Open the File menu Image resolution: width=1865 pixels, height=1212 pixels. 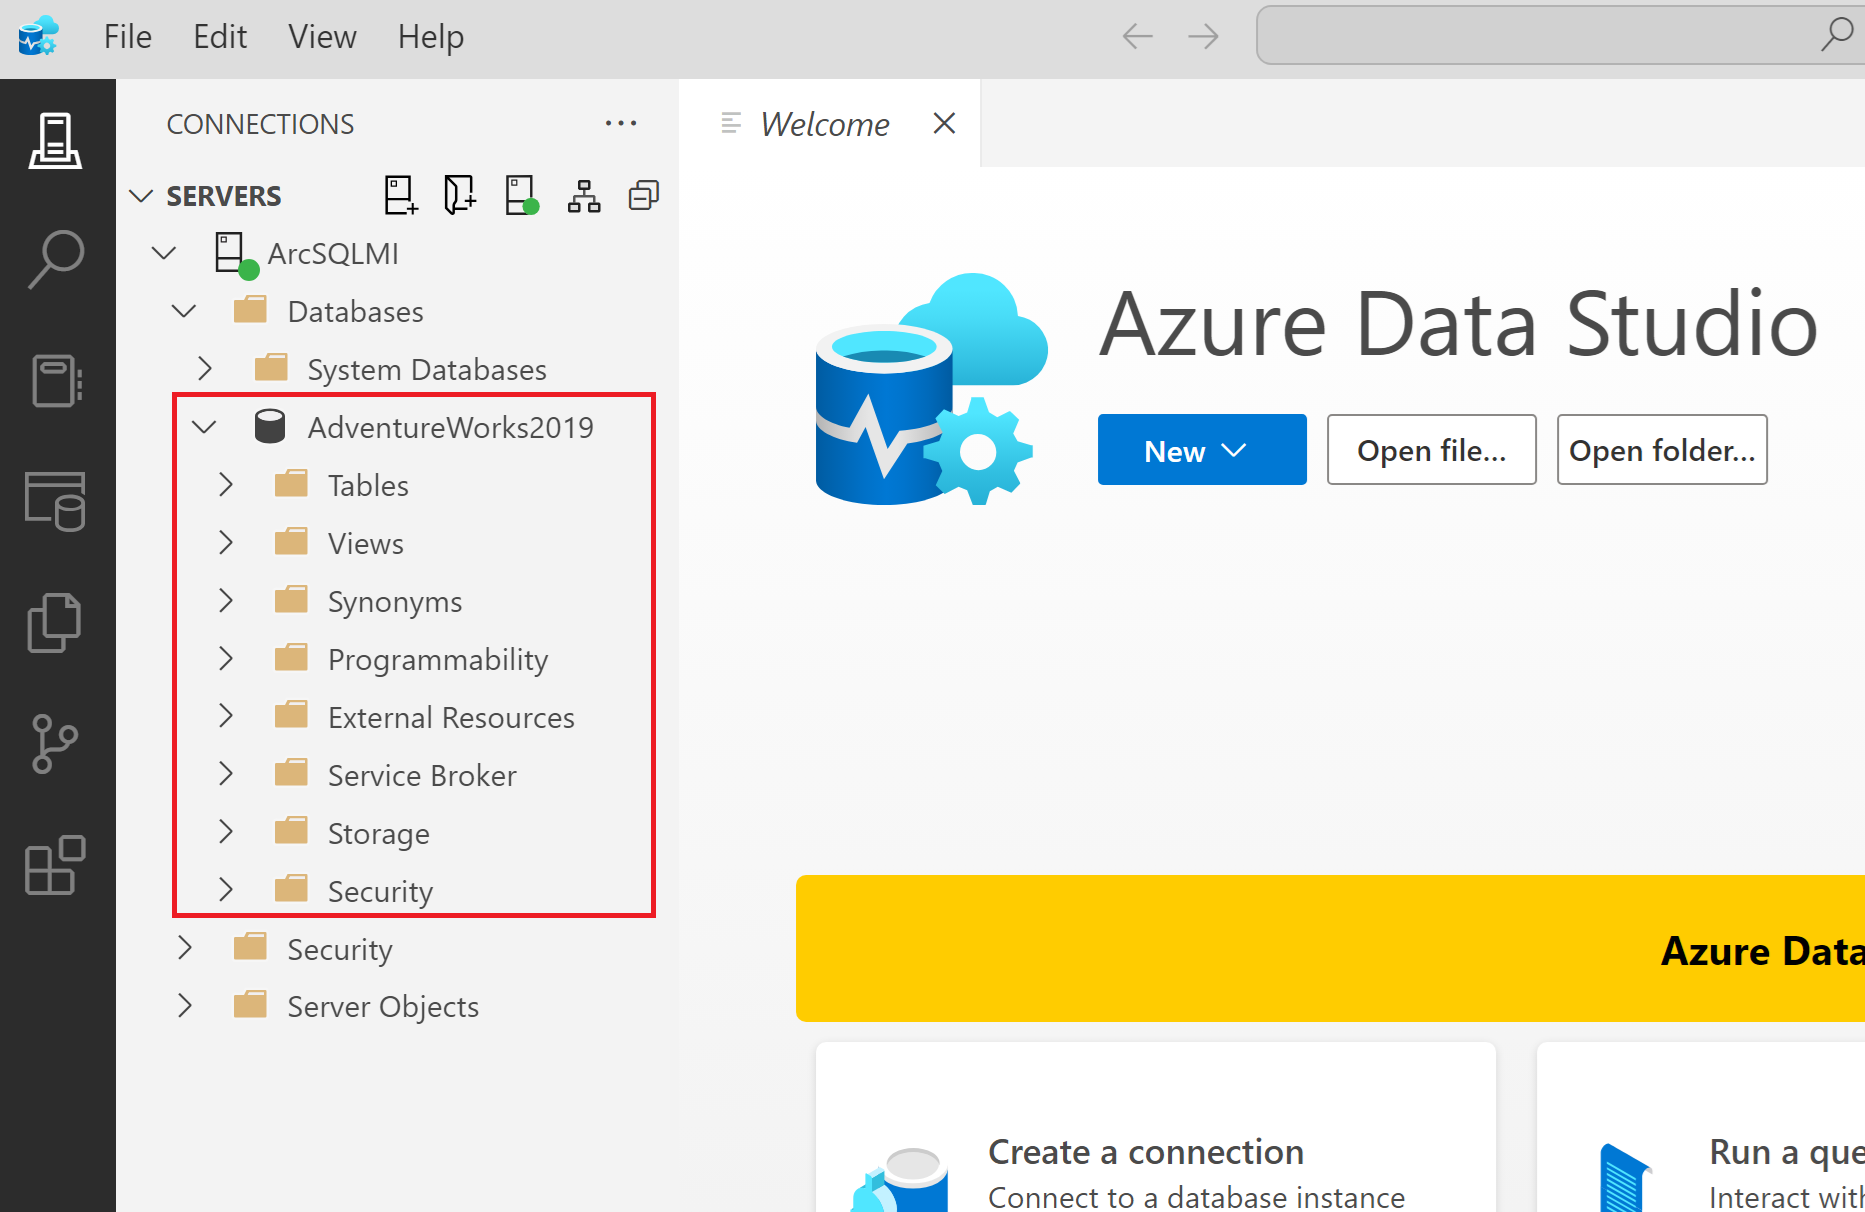click(128, 37)
